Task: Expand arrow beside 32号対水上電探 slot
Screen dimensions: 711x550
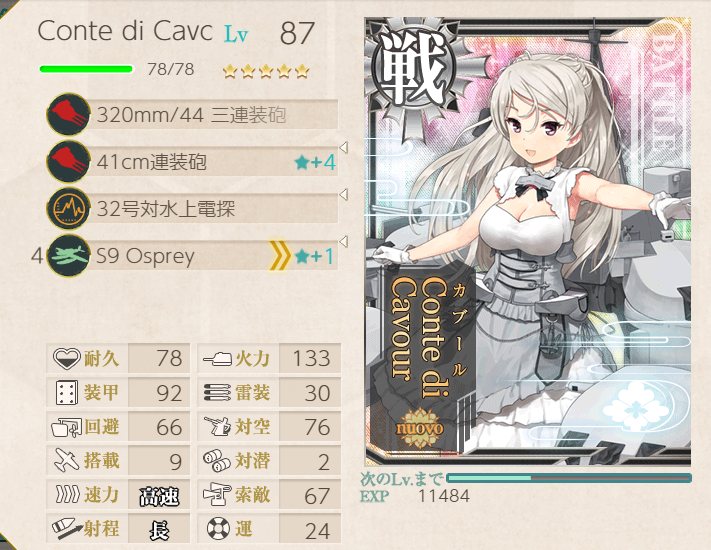Action: coord(344,195)
